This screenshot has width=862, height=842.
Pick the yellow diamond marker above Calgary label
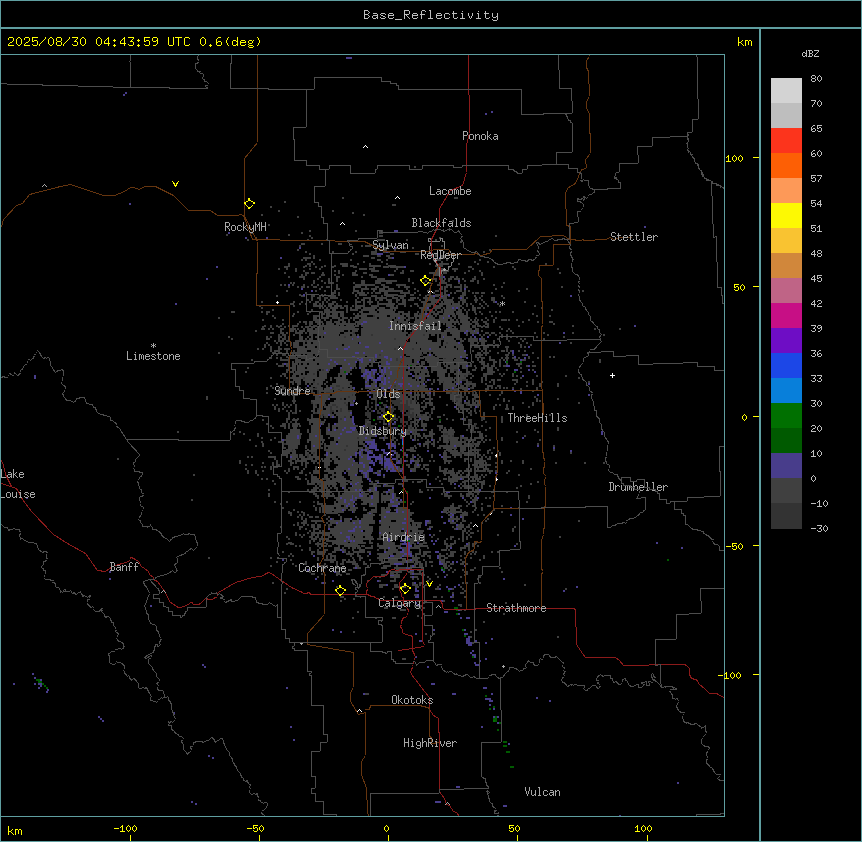click(405, 589)
